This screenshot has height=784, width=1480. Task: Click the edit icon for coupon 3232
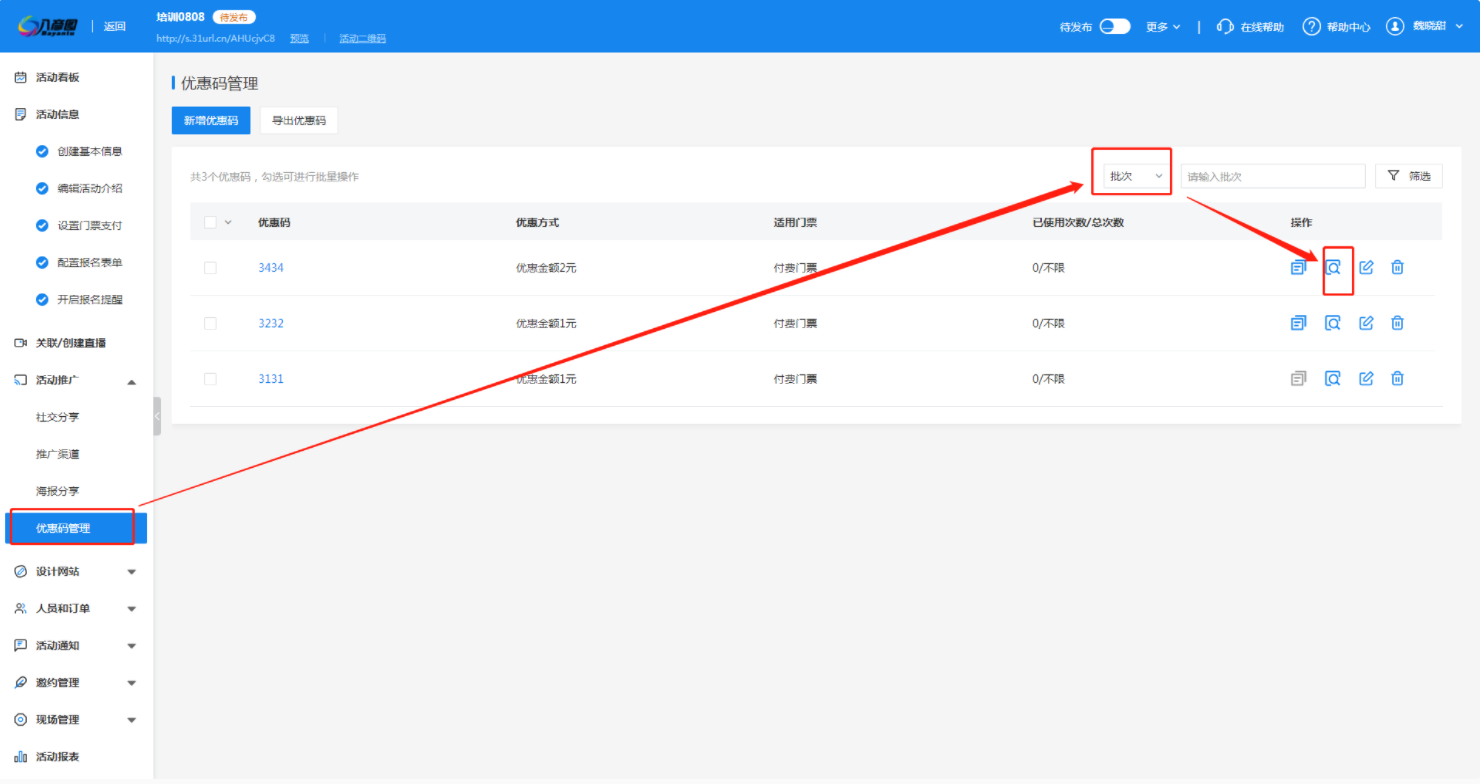click(x=1366, y=323)
